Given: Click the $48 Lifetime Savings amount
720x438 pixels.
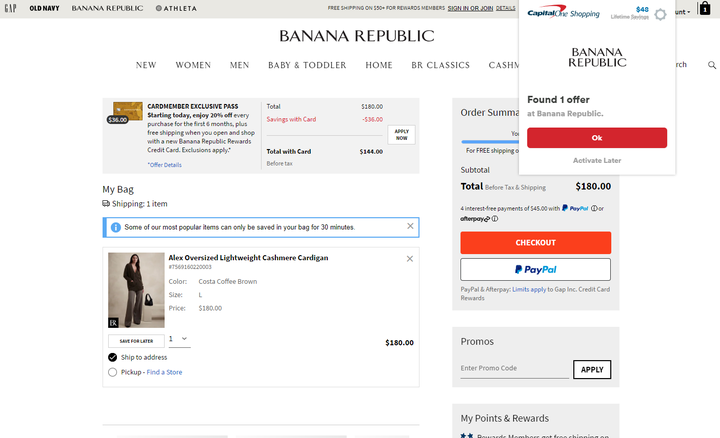Looking at the screenshot, I should [x=642, y=9].
